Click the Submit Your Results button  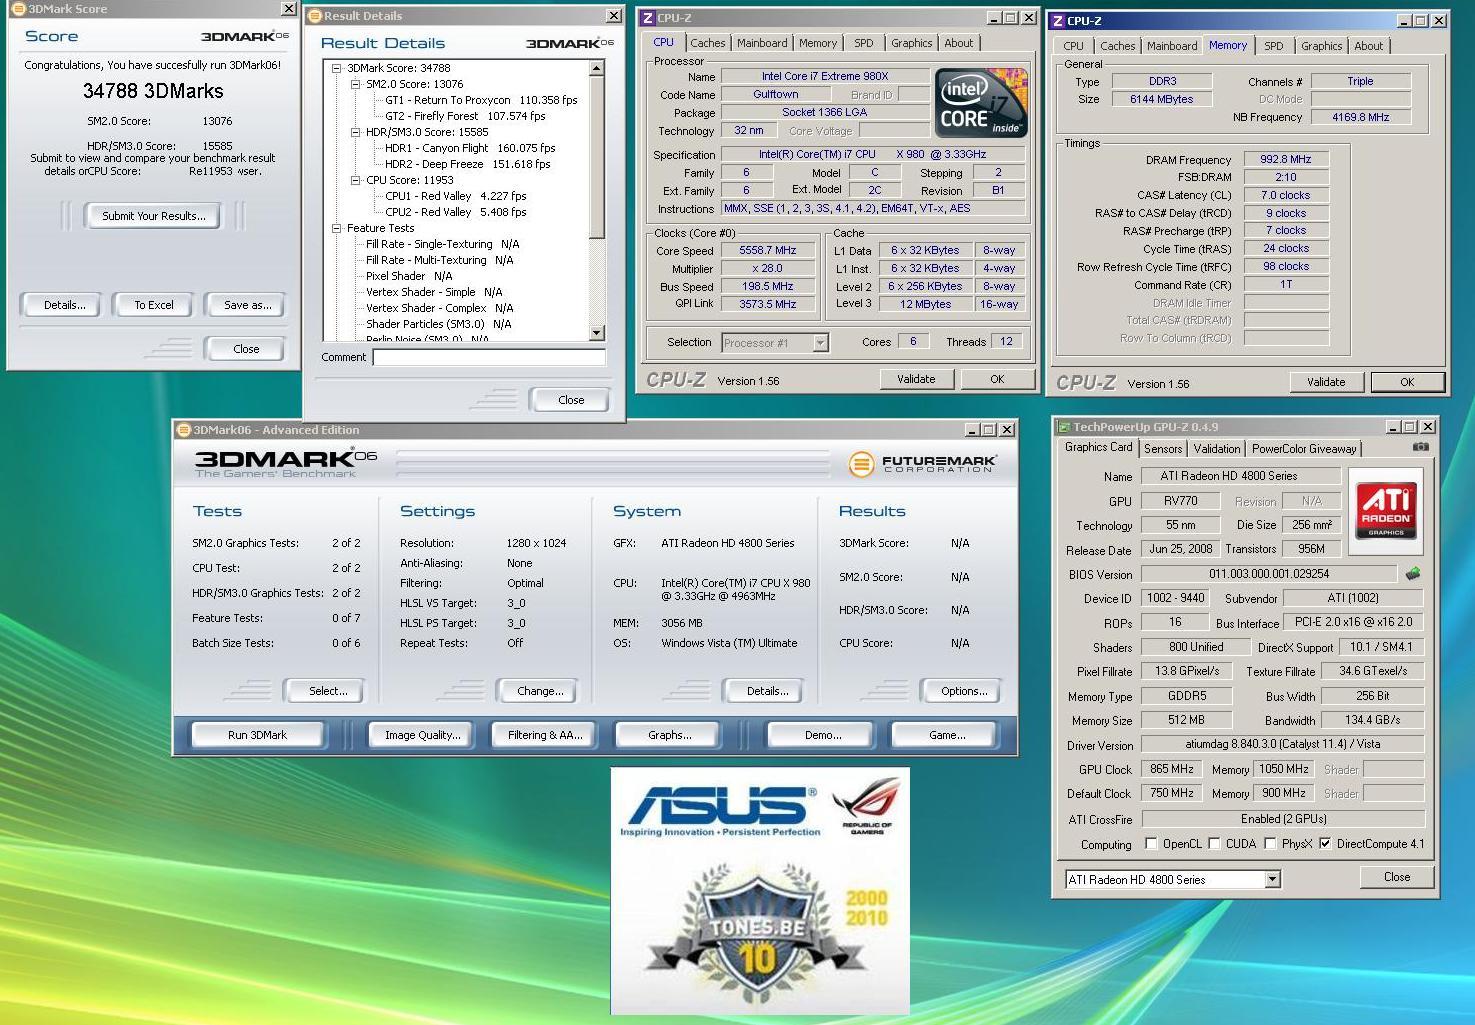153,216
